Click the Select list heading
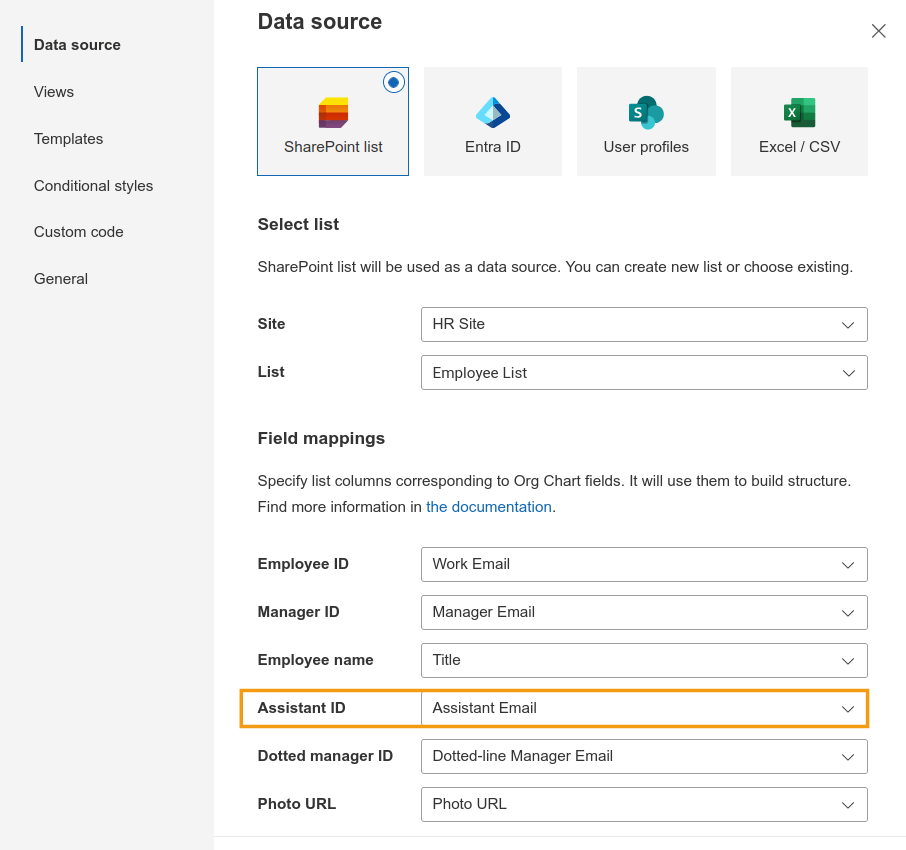The height and width of the screenshot is (850, 906). tap(298, 224)
